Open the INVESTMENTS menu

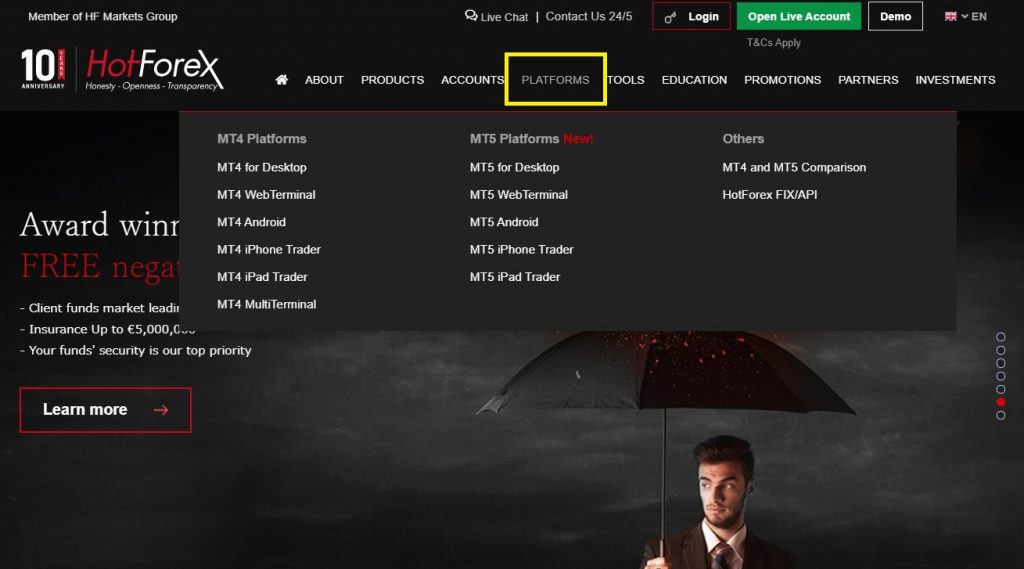pos(955,80)
